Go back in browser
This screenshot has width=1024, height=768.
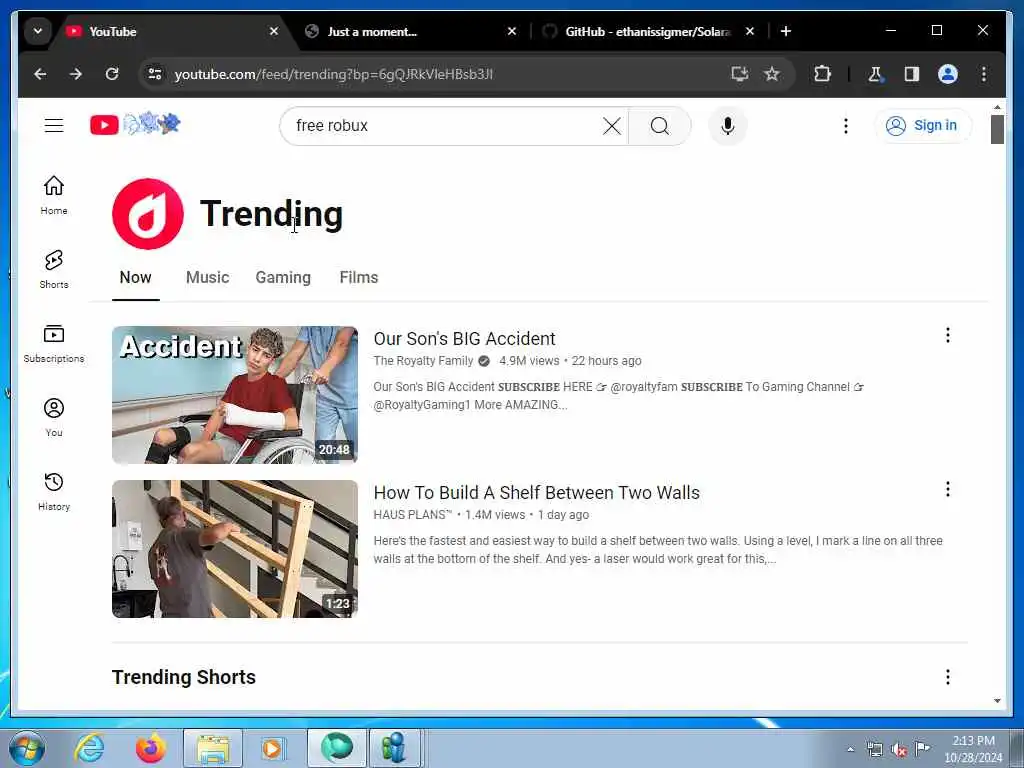point(40,74)
